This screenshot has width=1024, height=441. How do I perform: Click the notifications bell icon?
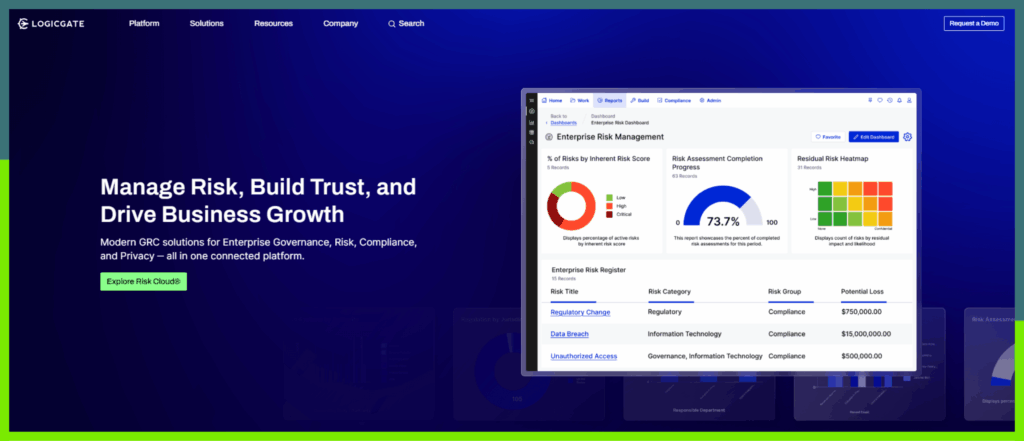899,101
